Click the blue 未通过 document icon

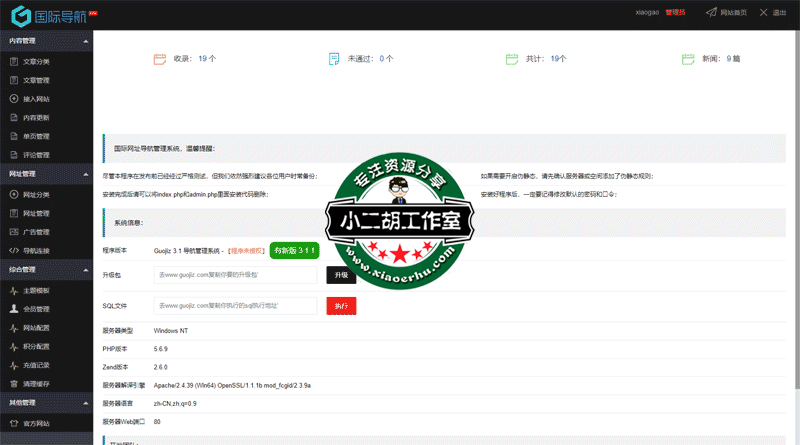click(334, 59)
